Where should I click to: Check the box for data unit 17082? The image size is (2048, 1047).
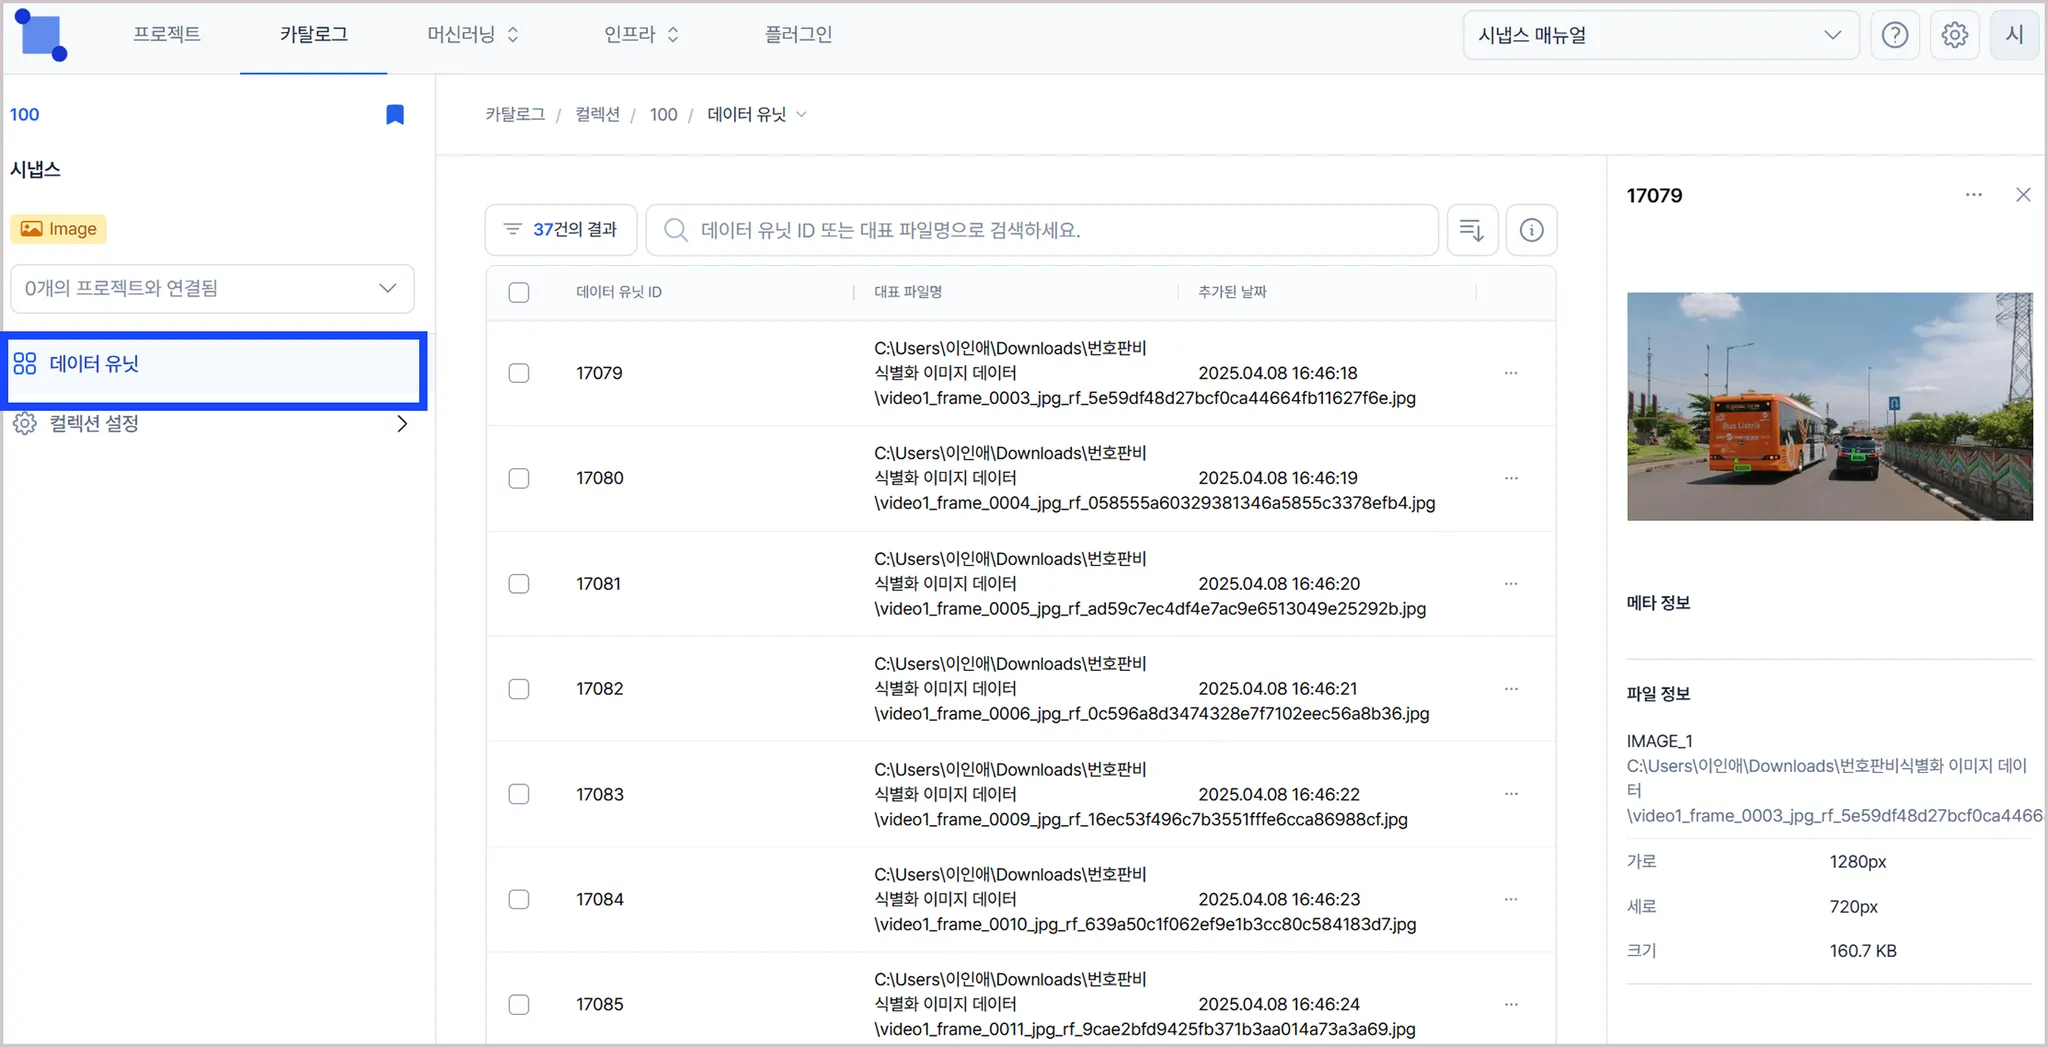[x=519, y=688]
